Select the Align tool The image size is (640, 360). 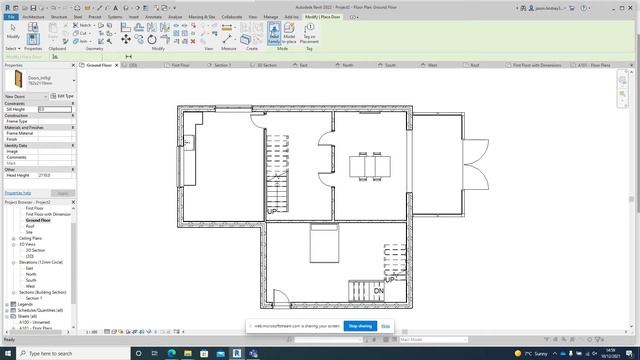pos(126,27)
